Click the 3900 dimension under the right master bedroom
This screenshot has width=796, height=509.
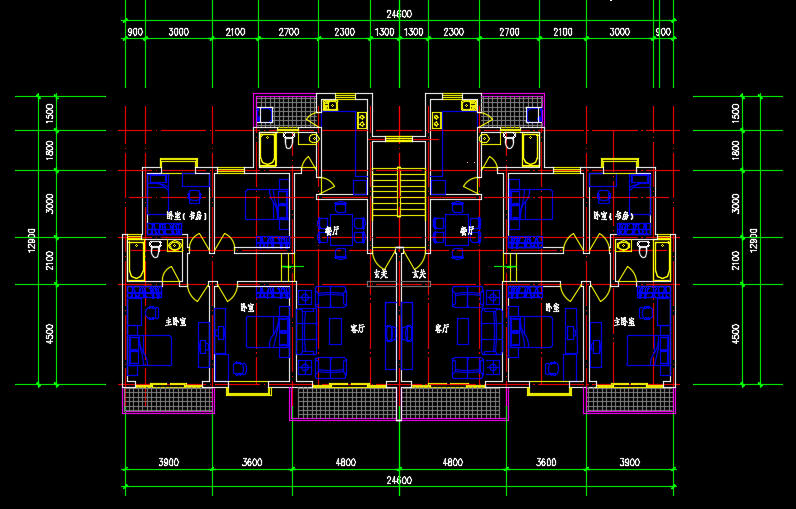click(629, 462)
